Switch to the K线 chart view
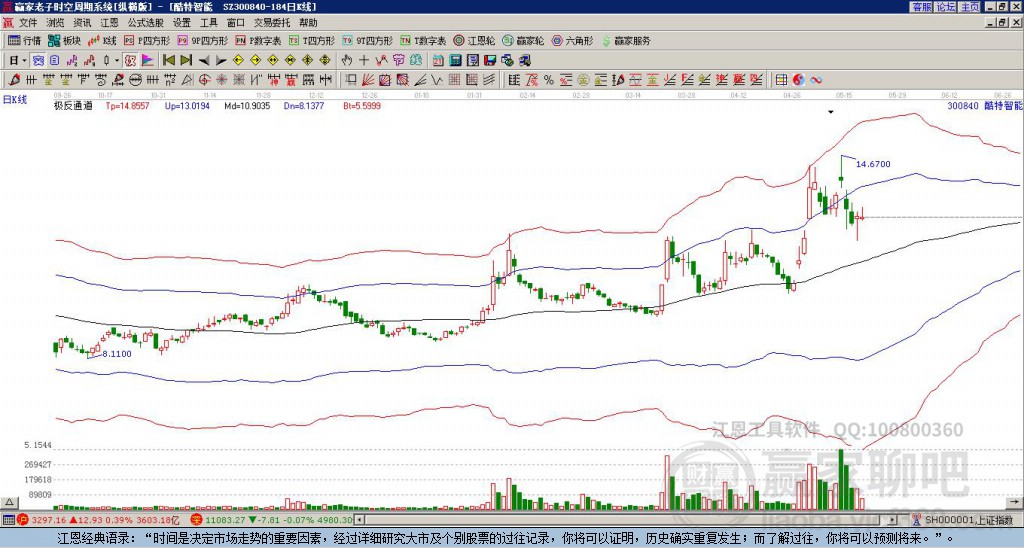Screen dimensions: 1024x548 click(x=102, y=40)
